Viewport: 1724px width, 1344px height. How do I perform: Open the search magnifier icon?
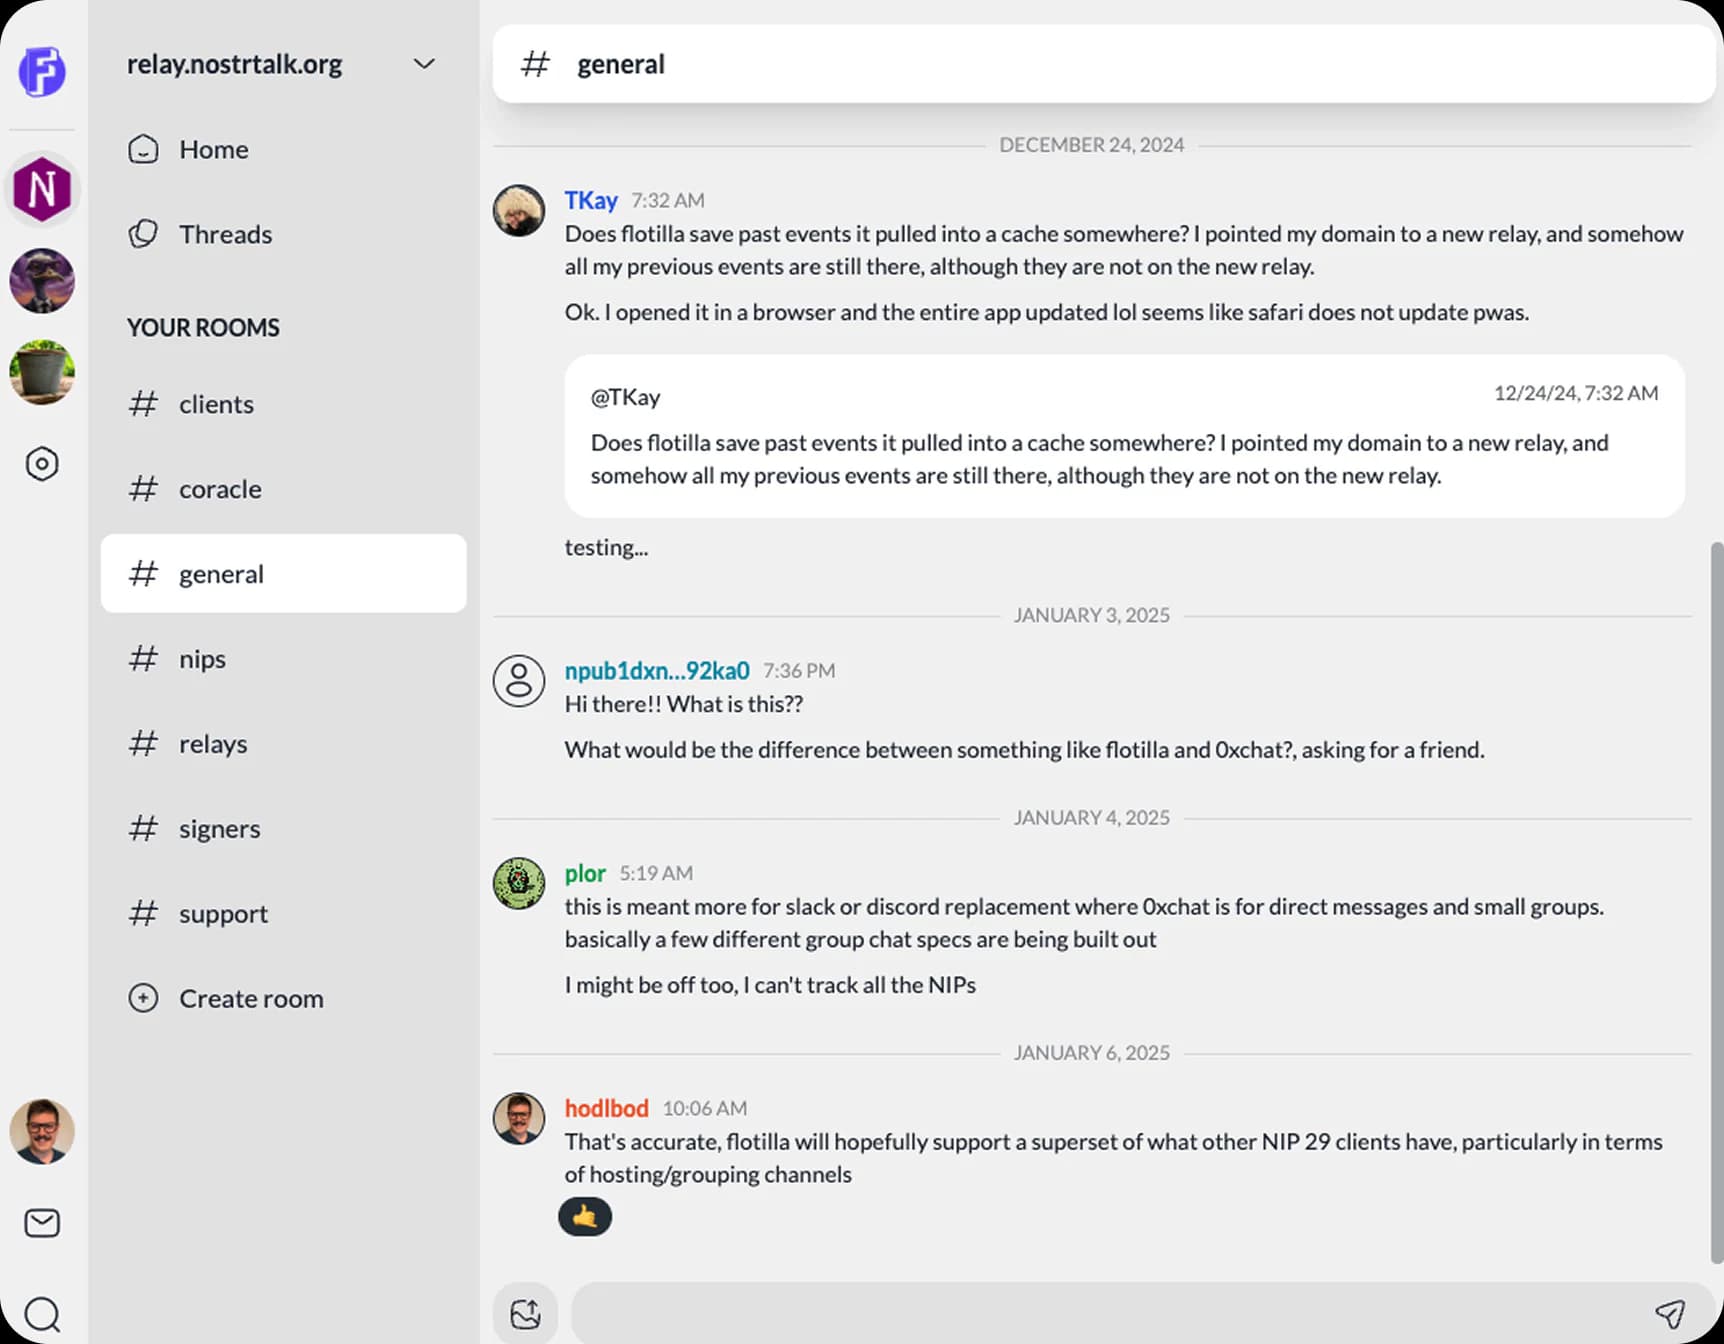[x=42, y=1314]
